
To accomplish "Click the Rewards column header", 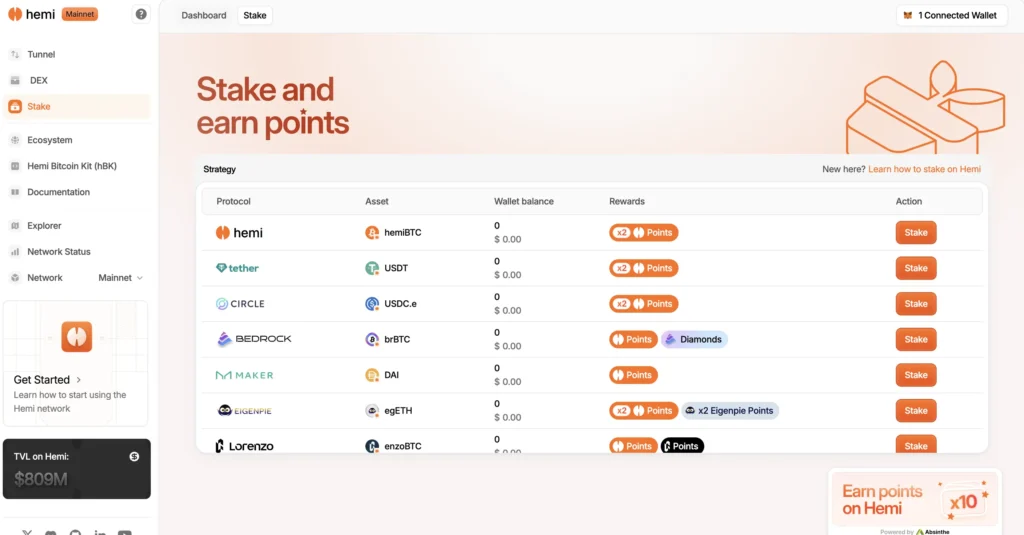I will pos(627,201).
